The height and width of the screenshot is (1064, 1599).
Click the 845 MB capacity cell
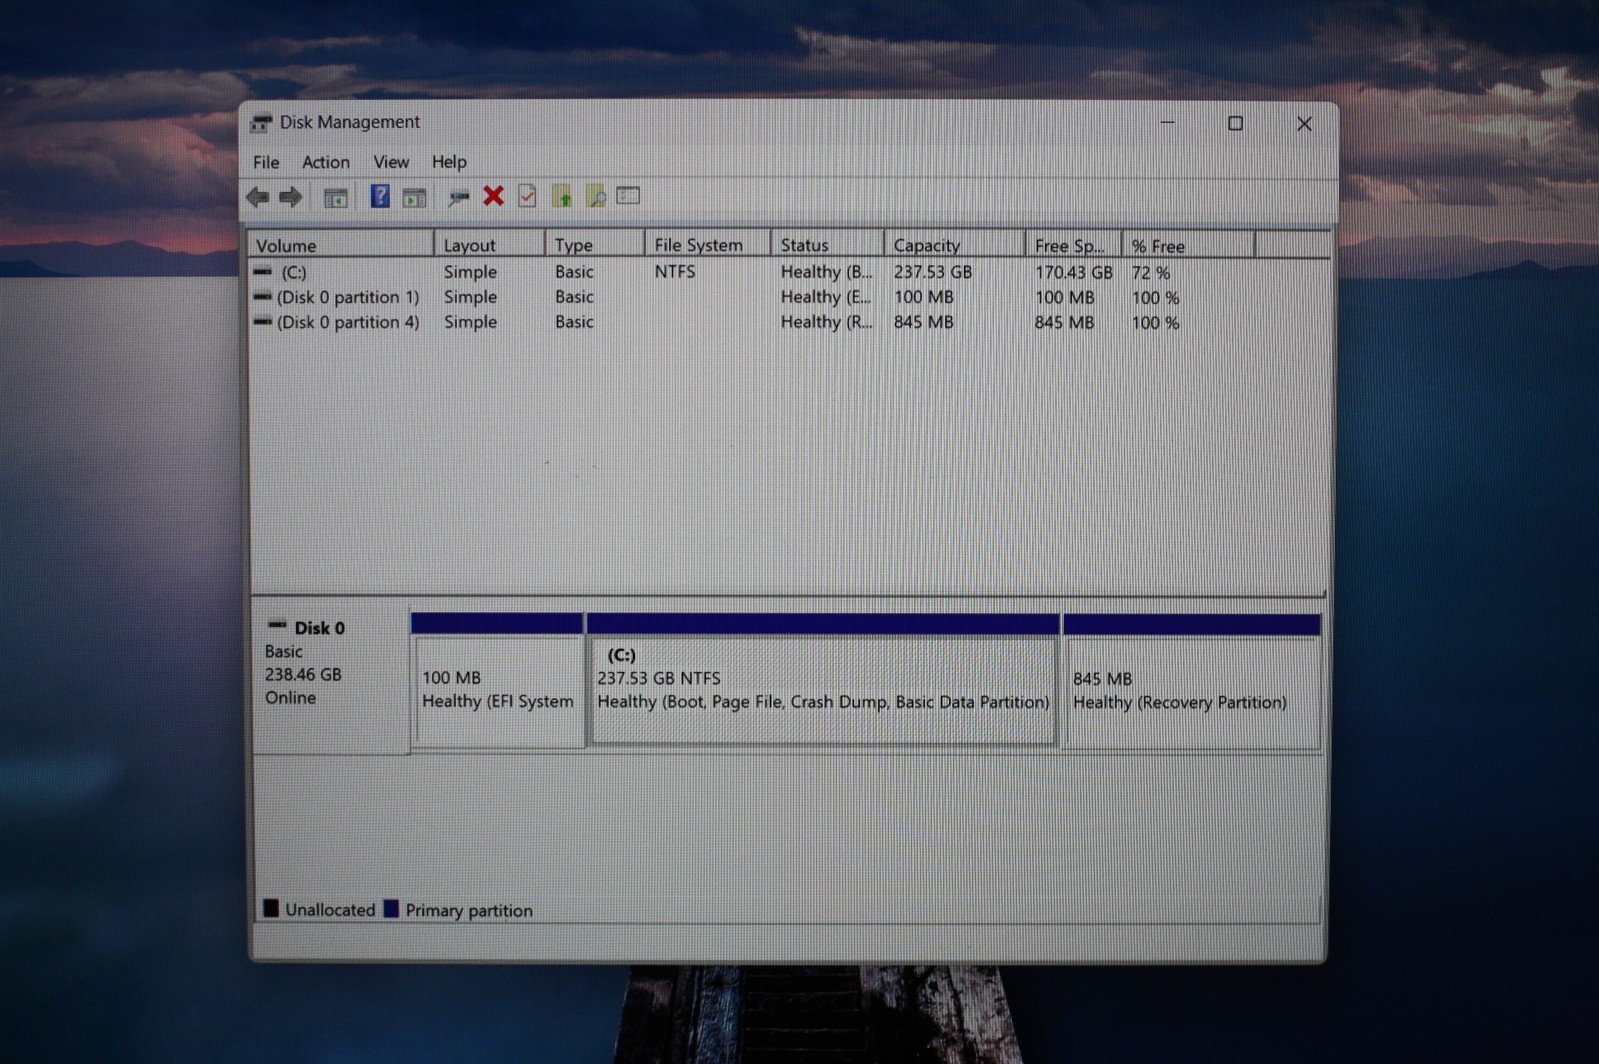924,322
